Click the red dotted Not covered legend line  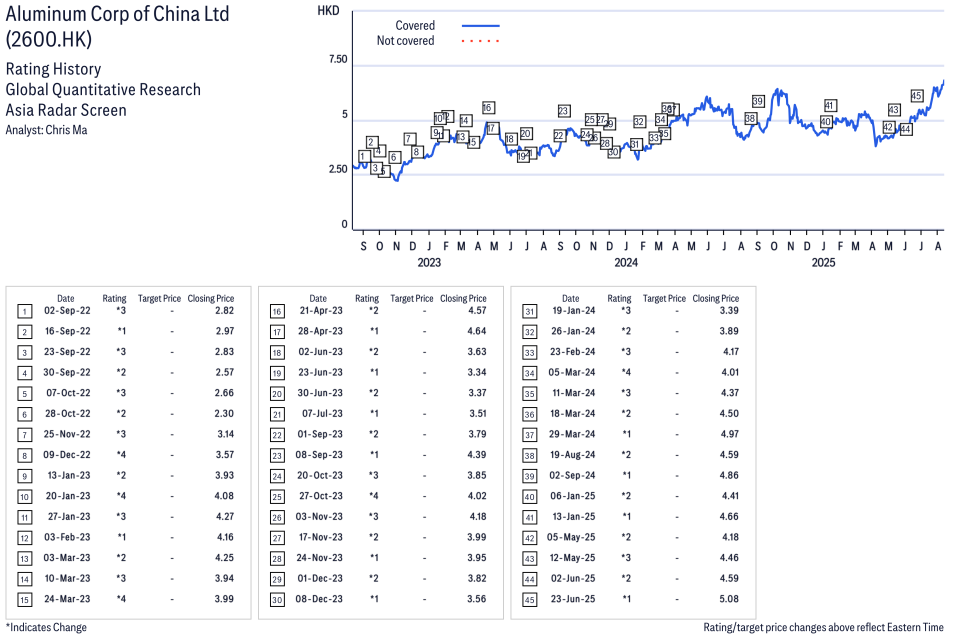[481, 41]
